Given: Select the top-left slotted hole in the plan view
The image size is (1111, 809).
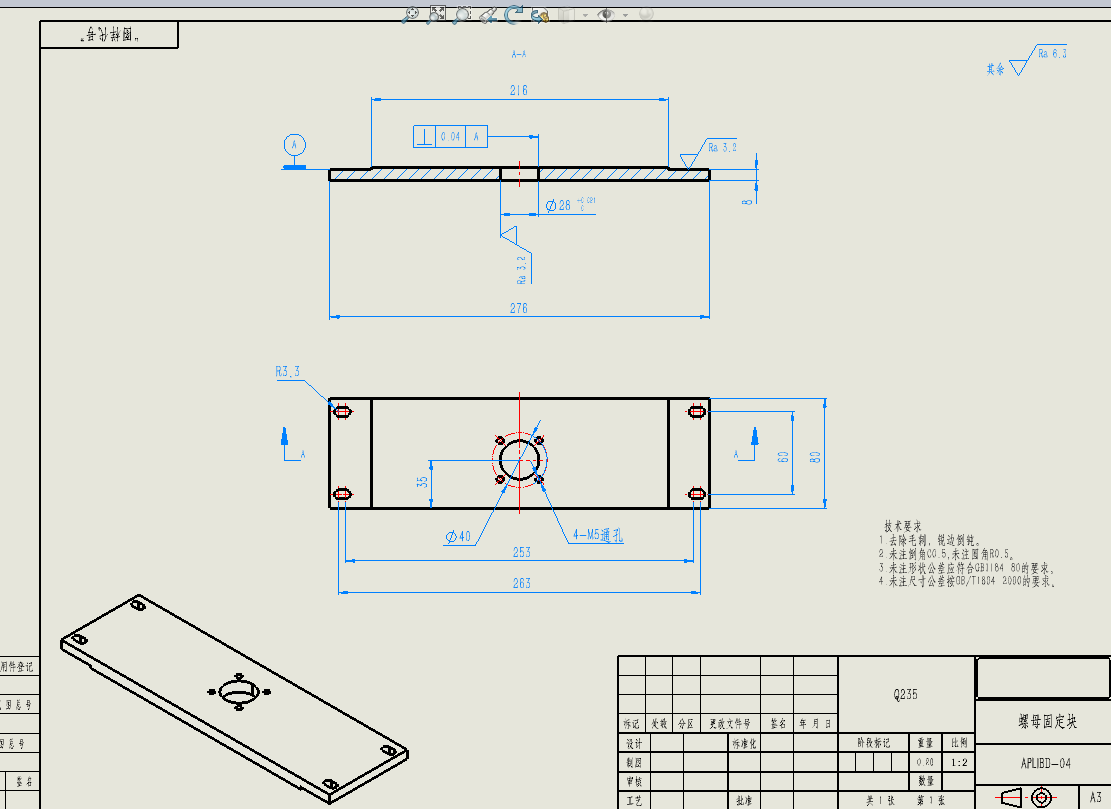Looking at the screenshot, I should [x=342, y=412].
